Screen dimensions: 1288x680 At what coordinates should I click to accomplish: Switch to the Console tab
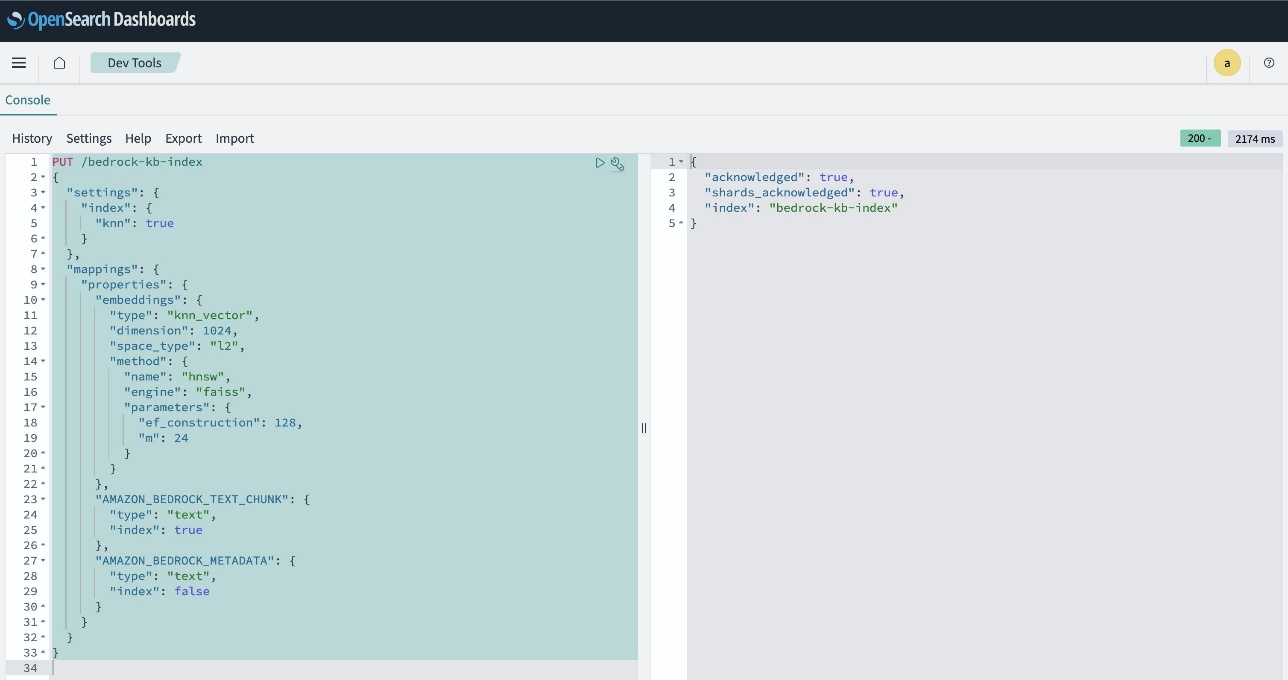click(28, 100)
